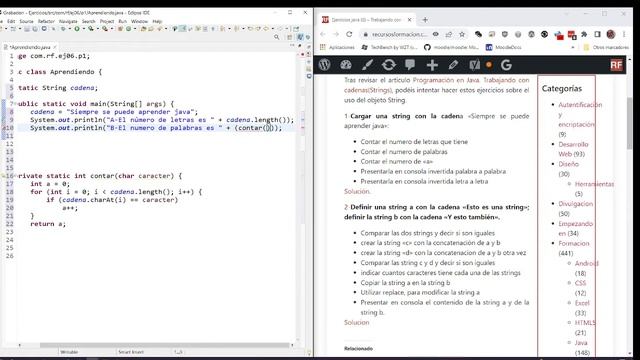The width and height of the screenshot is (640, 360).
Task: Open a new Chrome tab
Action: (x=425, y=20)
